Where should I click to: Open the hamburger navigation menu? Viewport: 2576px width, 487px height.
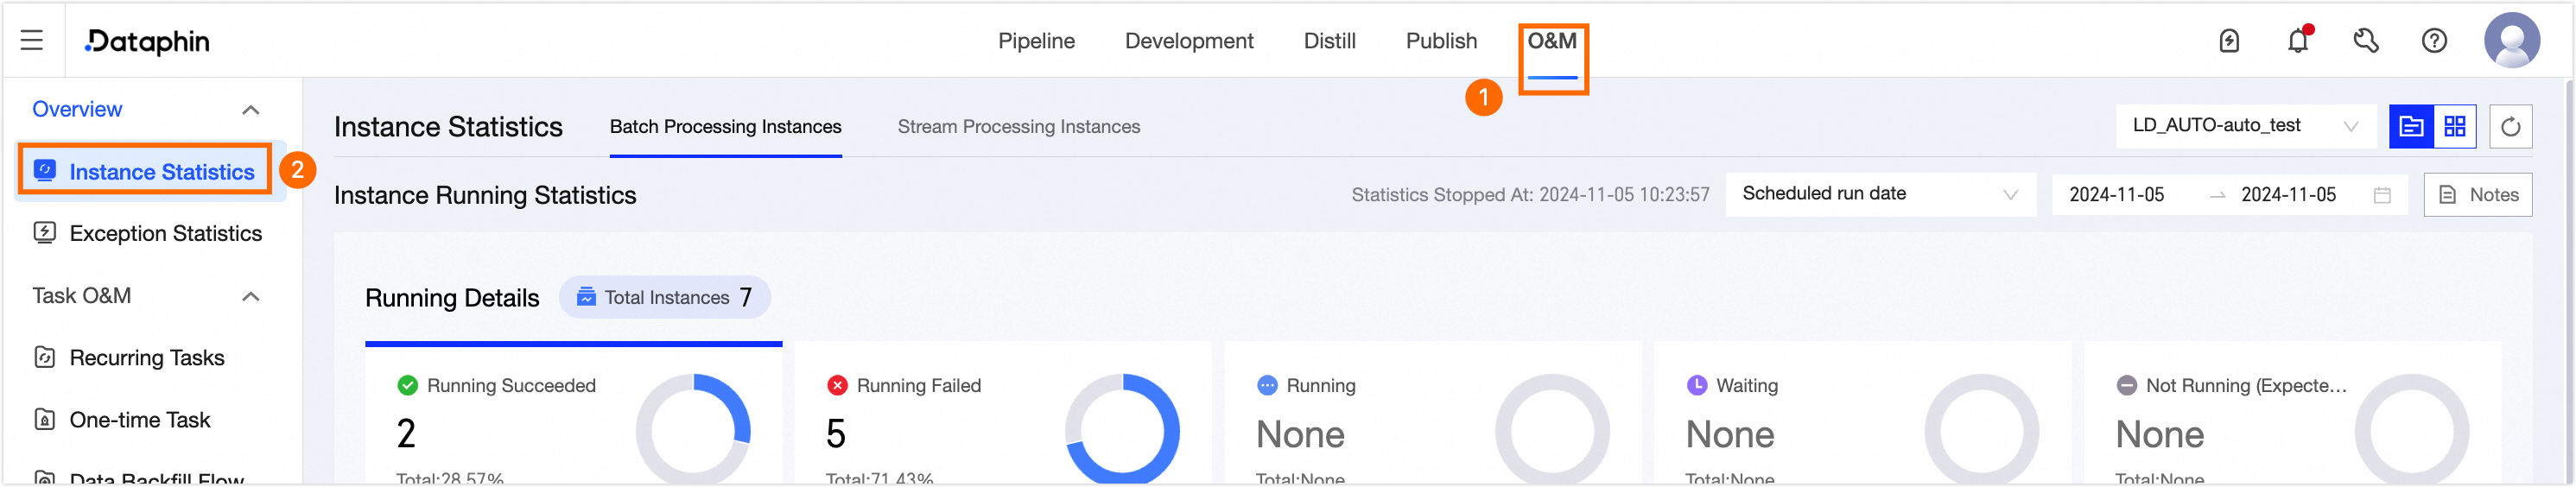[32, 40]
